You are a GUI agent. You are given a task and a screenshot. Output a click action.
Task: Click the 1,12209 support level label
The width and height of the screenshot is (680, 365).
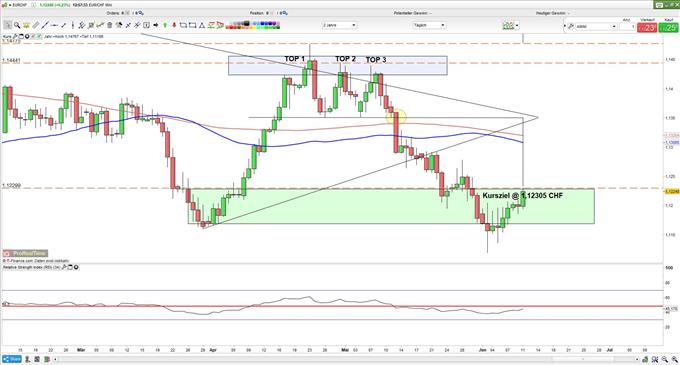[x=11, y=185]
